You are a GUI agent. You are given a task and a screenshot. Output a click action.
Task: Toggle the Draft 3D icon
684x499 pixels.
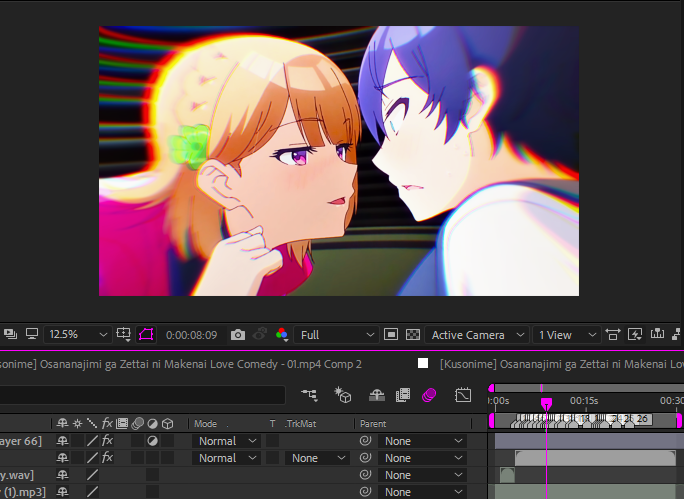343,395
